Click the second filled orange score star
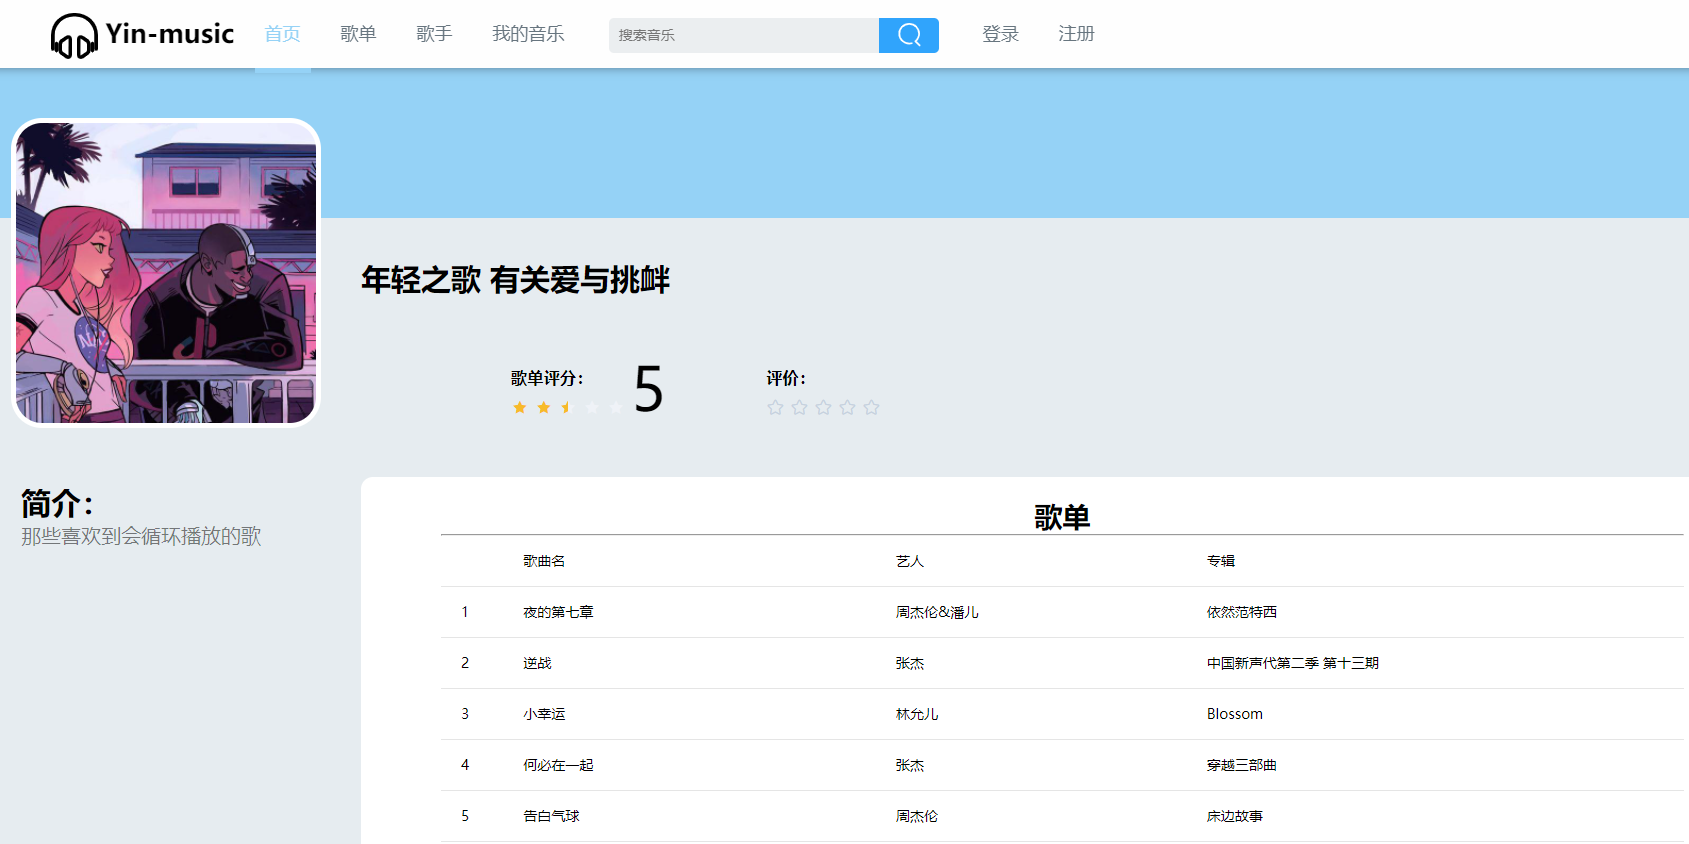The width and height of the screenshot is (1689, 844). tap(543, 407)
